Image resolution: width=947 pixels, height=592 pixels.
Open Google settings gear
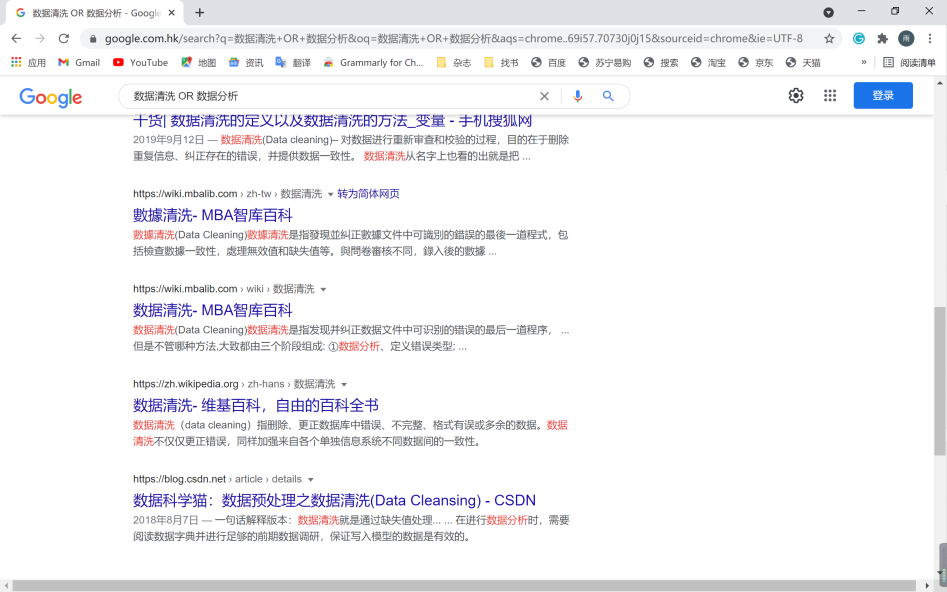tap(796, 95)
